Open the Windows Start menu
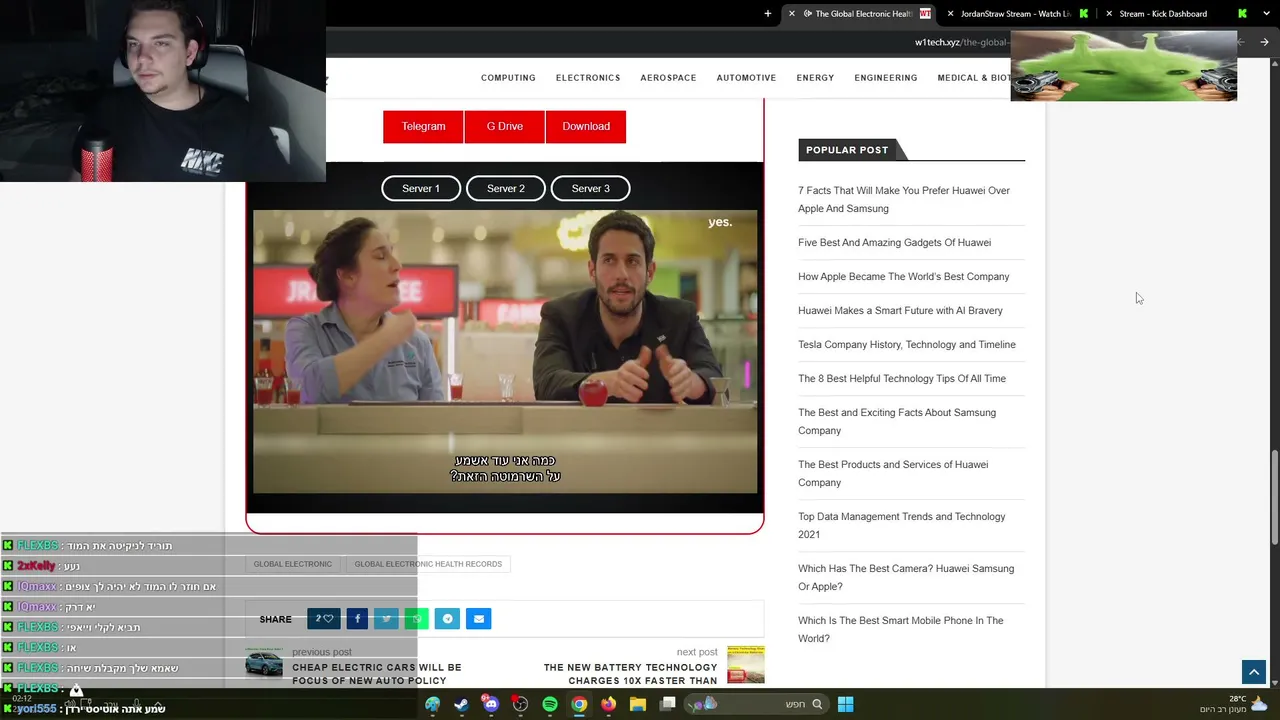1280x720 pixels. [845, 704]
